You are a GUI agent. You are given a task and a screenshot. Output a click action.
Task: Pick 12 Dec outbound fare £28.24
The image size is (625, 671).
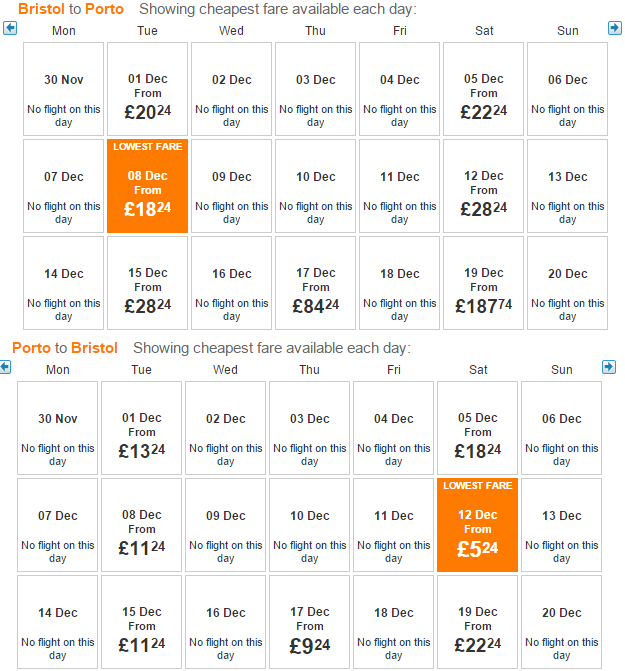point(483,186)
